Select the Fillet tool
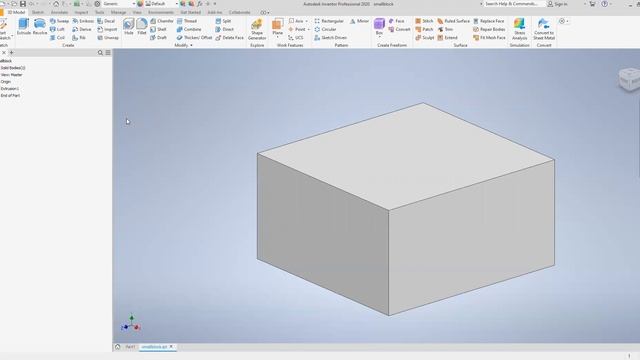 [142, 27]
